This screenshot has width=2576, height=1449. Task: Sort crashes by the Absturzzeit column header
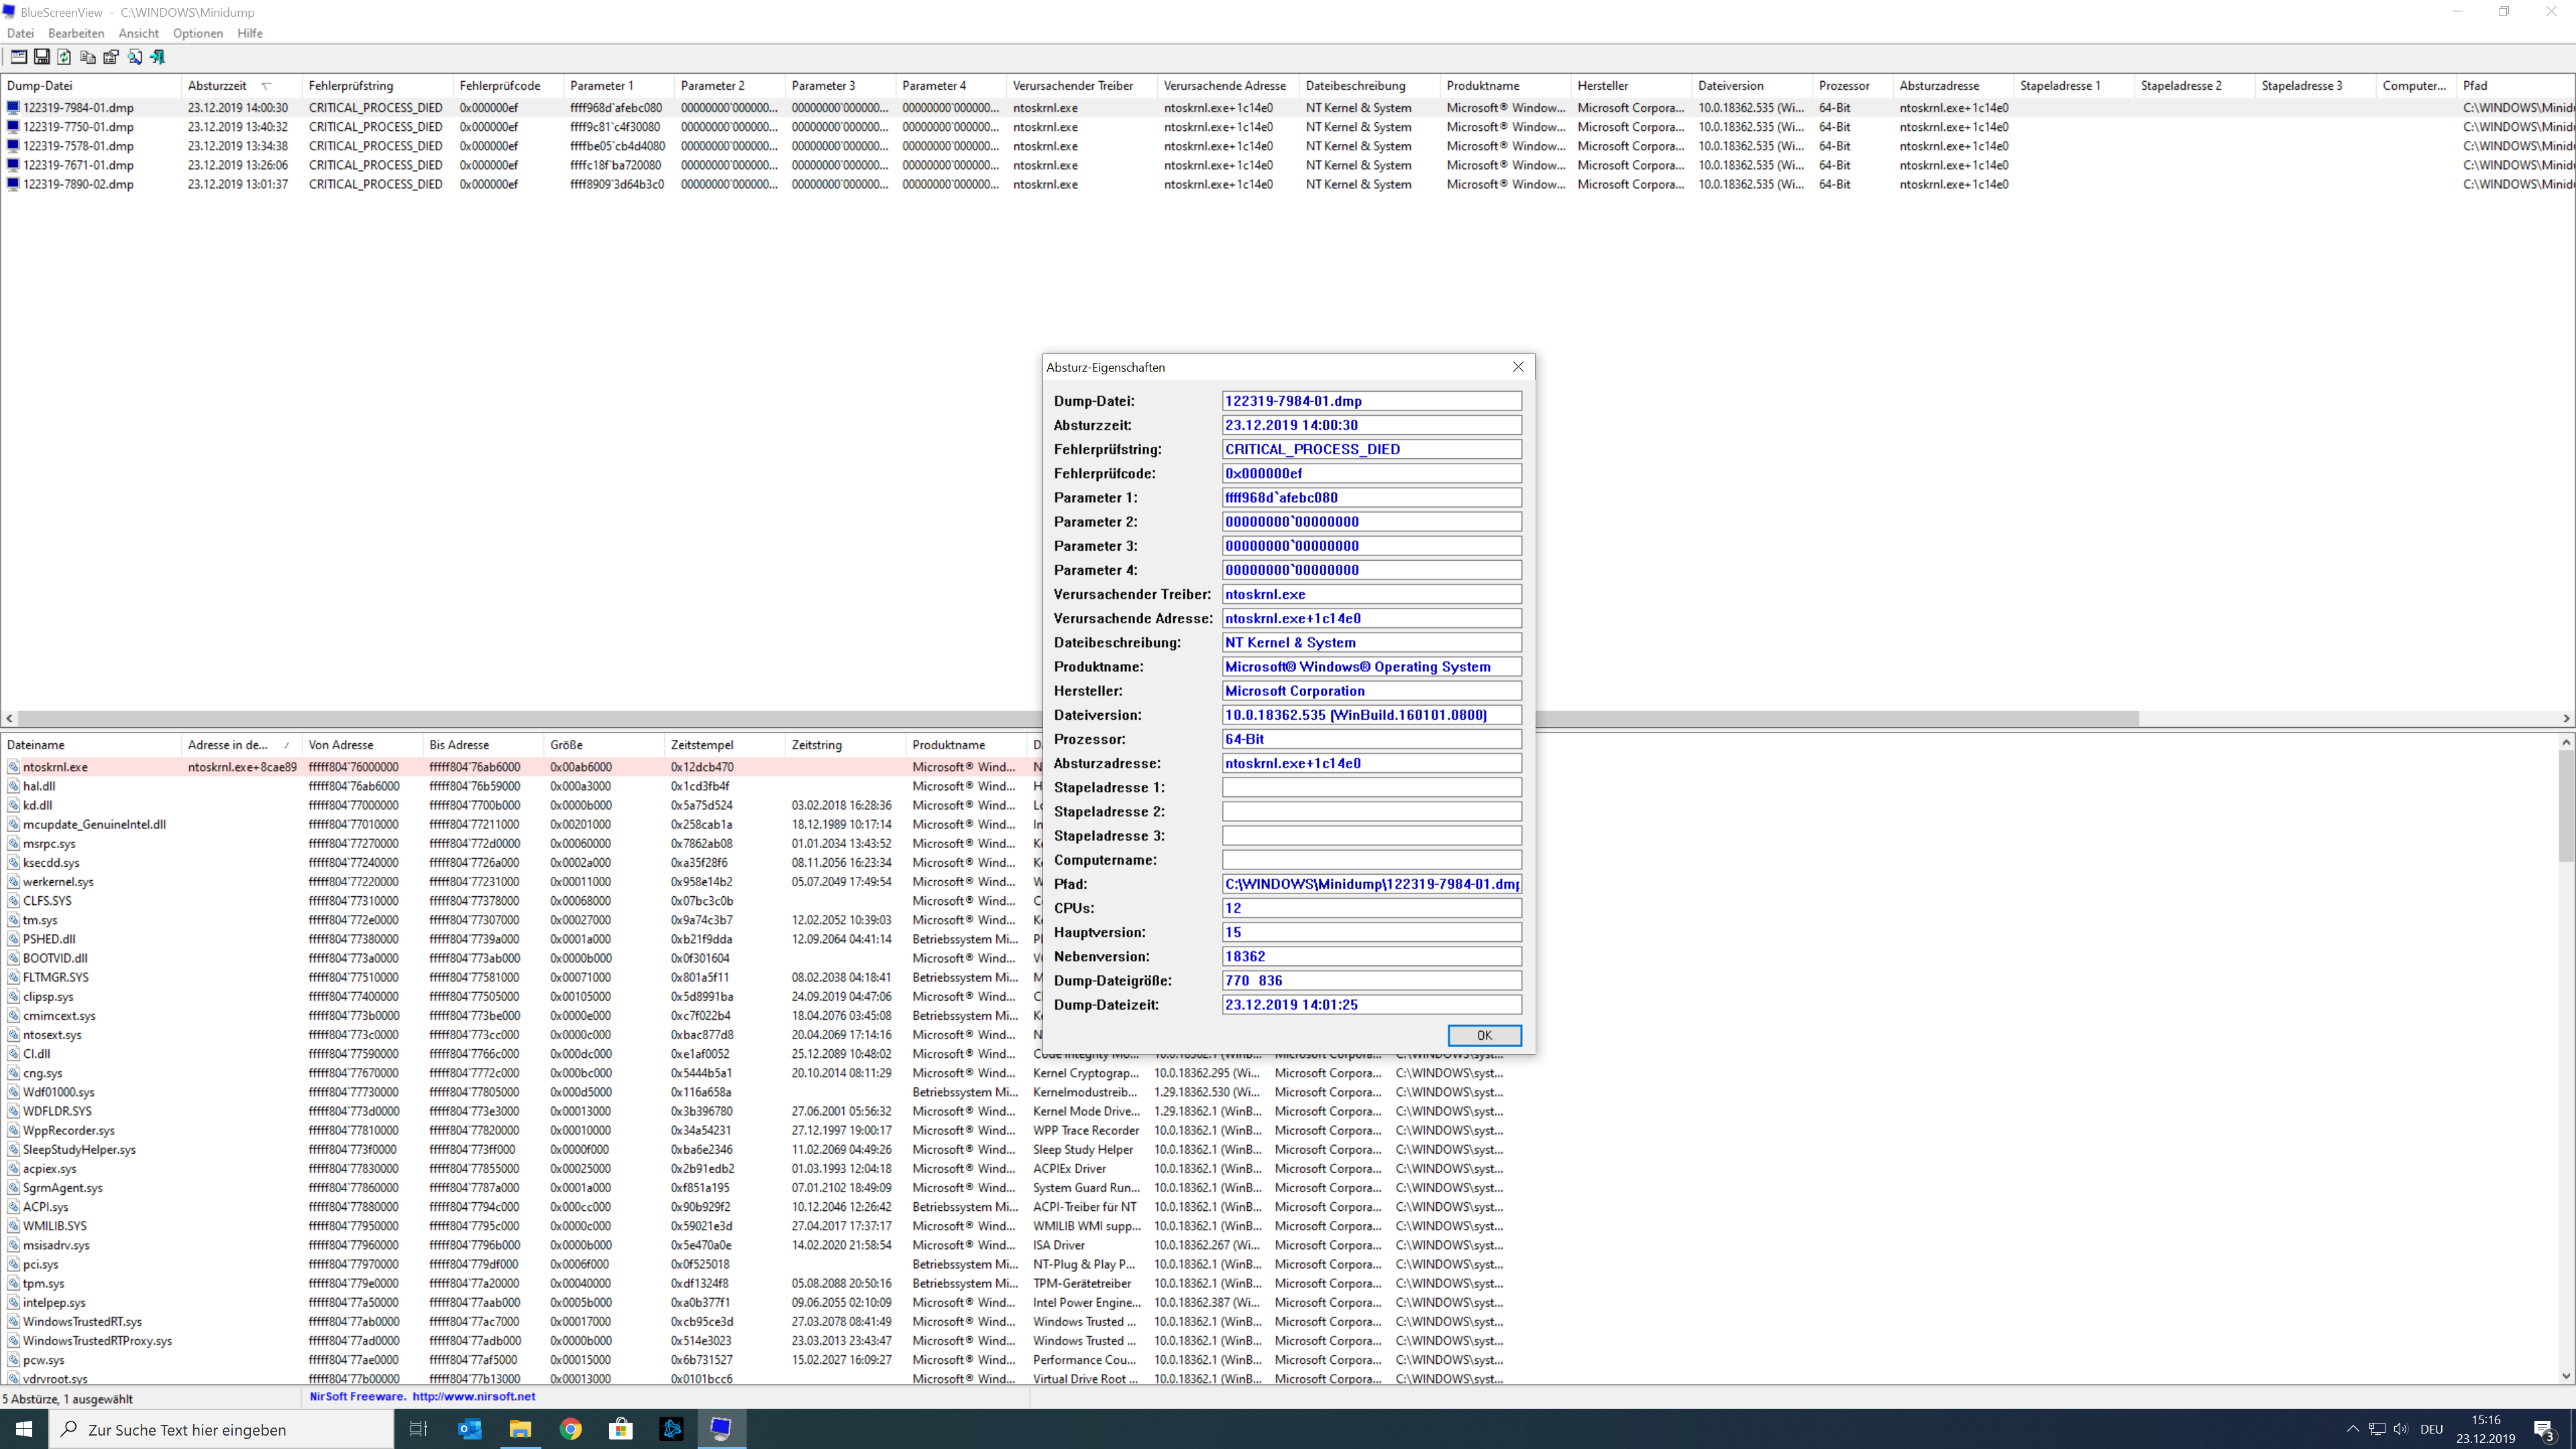click(217, 86)
